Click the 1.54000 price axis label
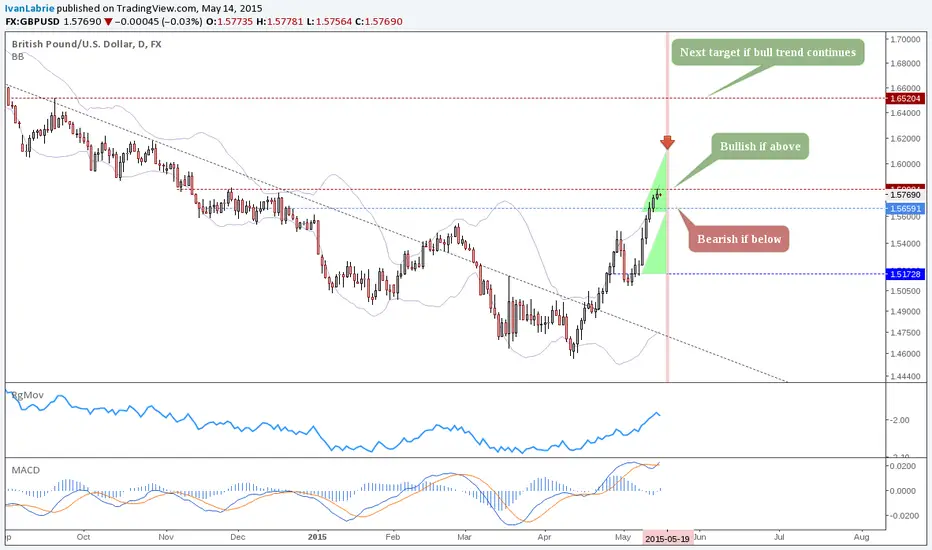This screenshot has width=932, height=550. pyautogui.click(x=905, y=244)
